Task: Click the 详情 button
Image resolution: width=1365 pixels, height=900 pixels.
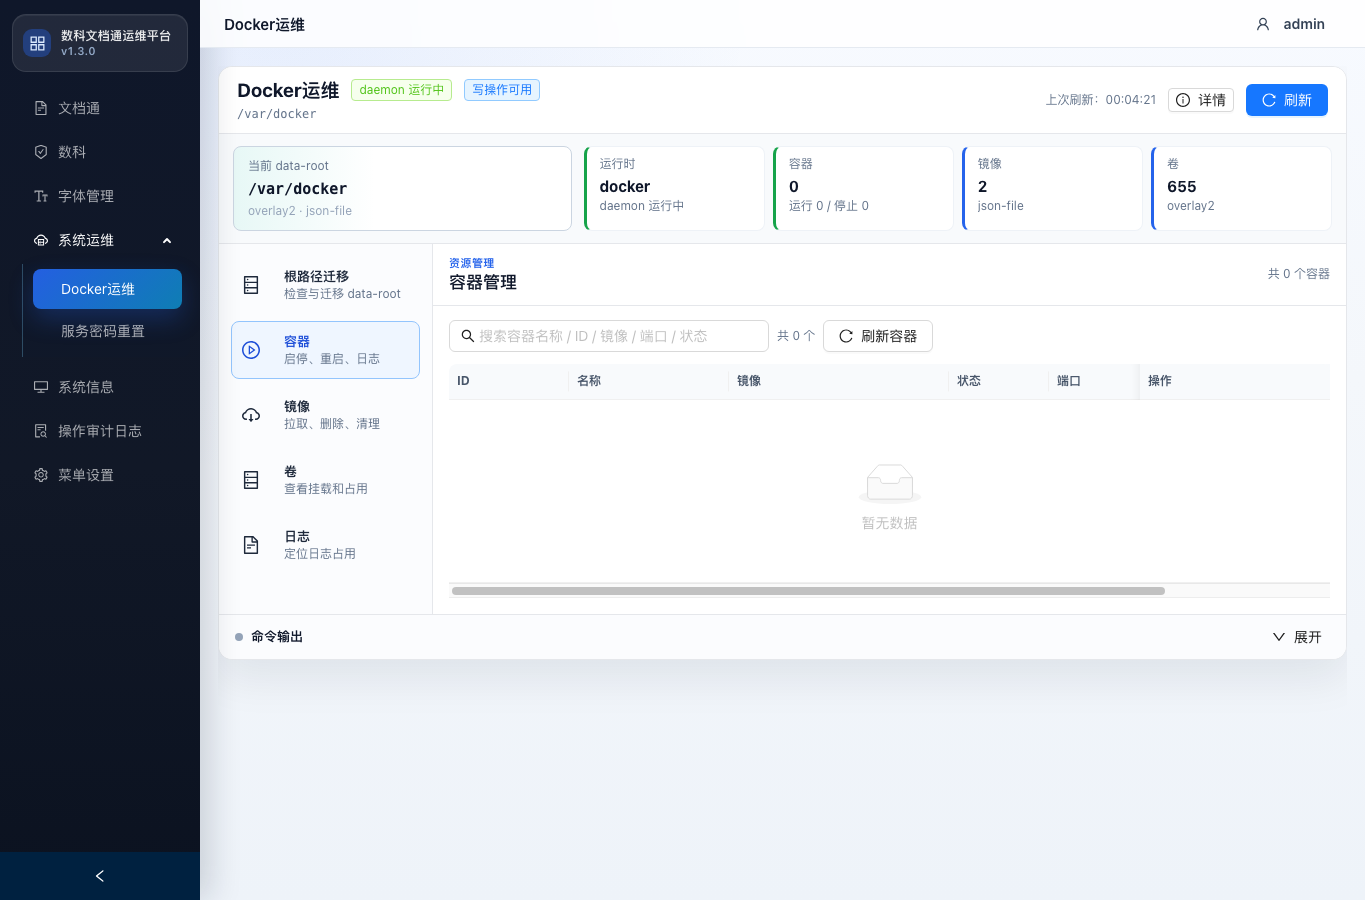Action: pyautogui.click(x=1201, y=100)
